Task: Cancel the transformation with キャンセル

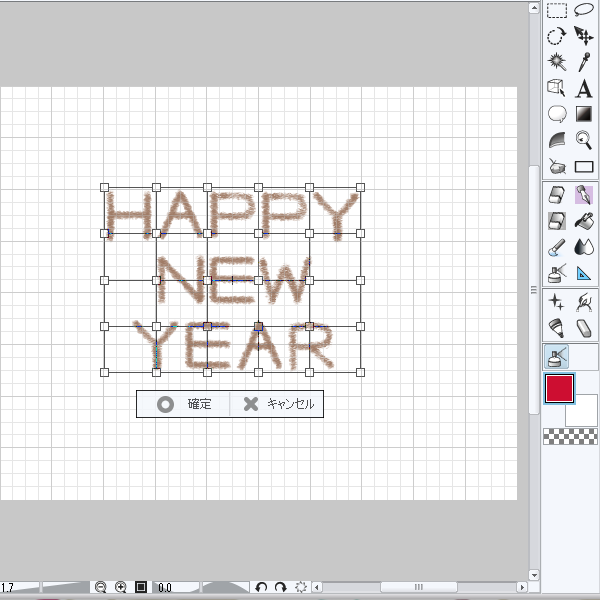Action: point(277,404)
